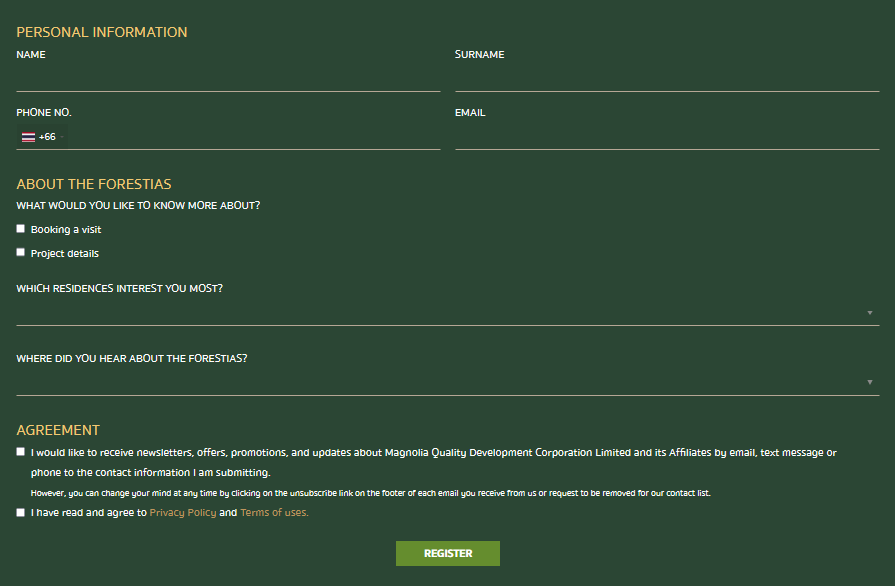Select the Surname text field

coord(667,80)
